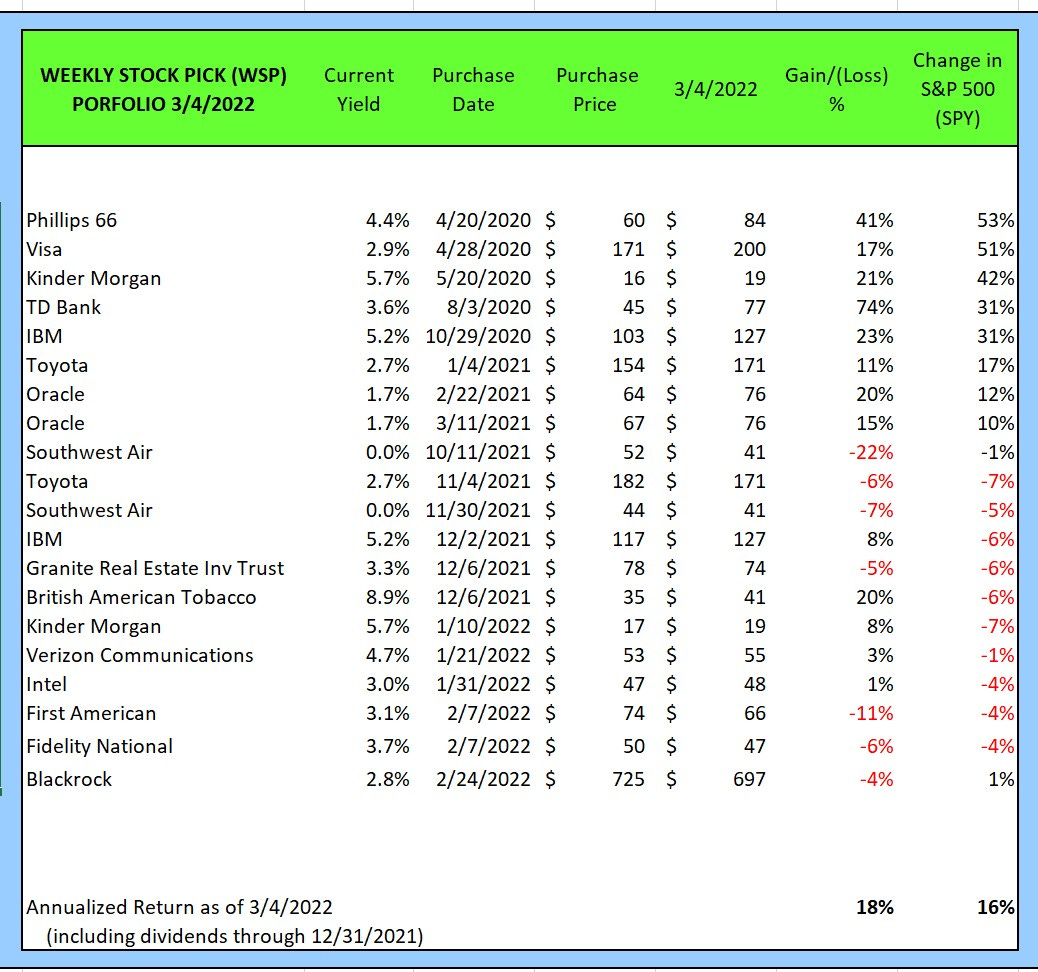
Task: Select the 'Visa' cell
Action: tap(44, 249)
